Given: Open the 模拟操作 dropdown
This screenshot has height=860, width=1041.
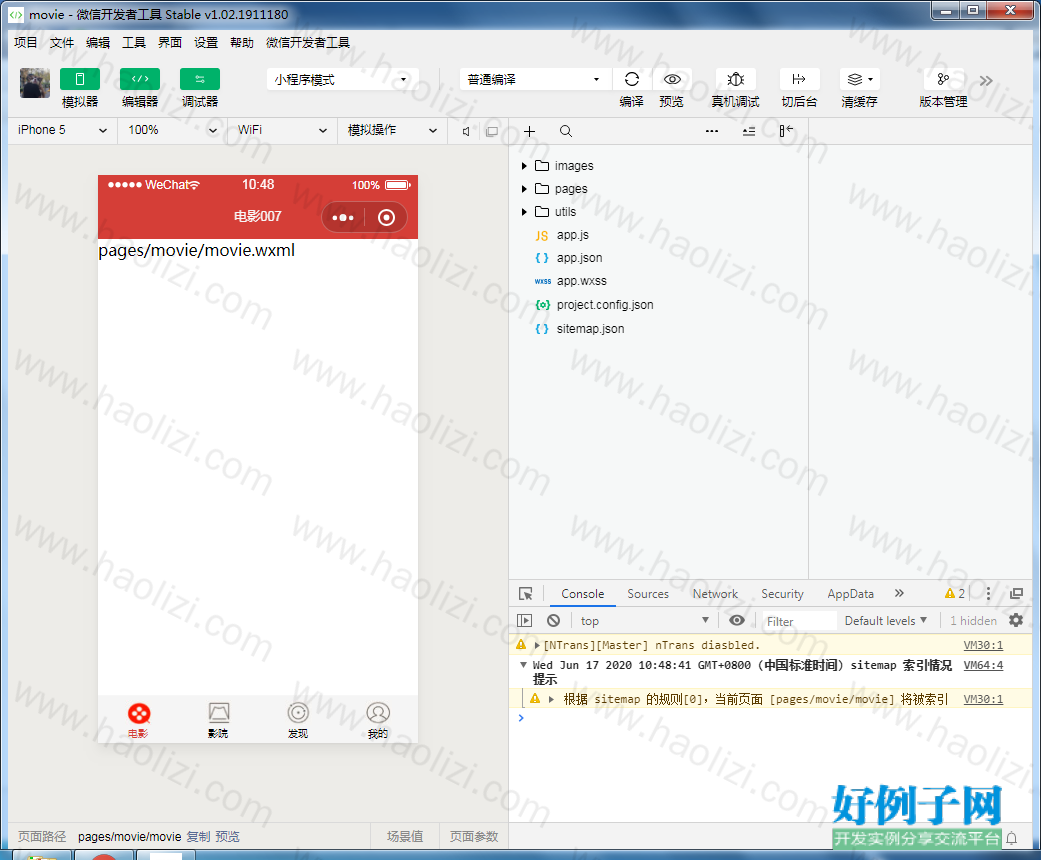Looking at the screenshot, I should coord(392,130).
